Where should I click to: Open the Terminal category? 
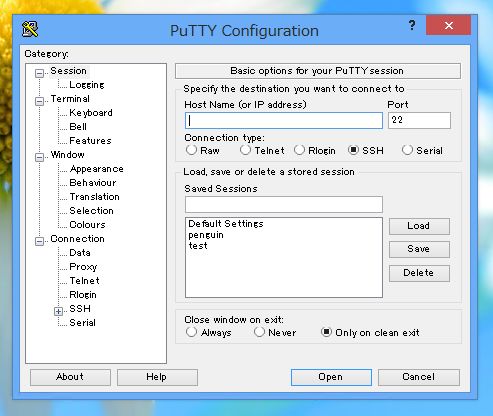coord(70,99)
